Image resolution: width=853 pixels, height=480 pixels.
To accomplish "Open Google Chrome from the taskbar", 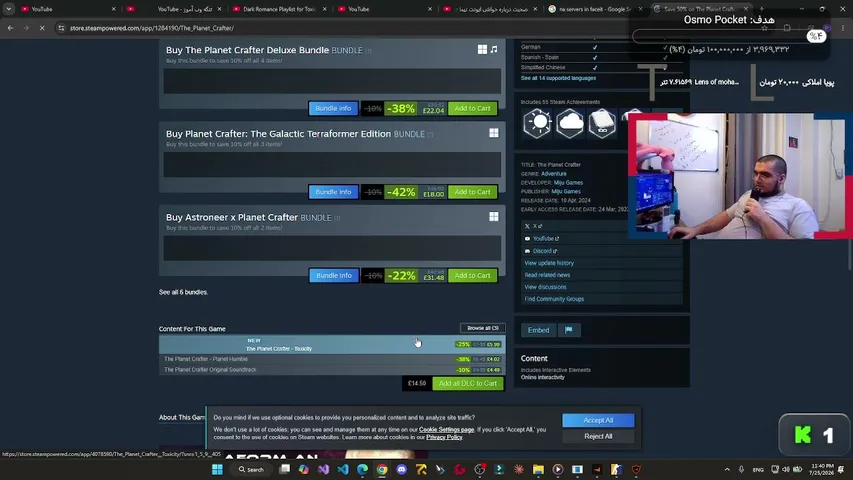I will pyautogui.click(x=382, y=469).
